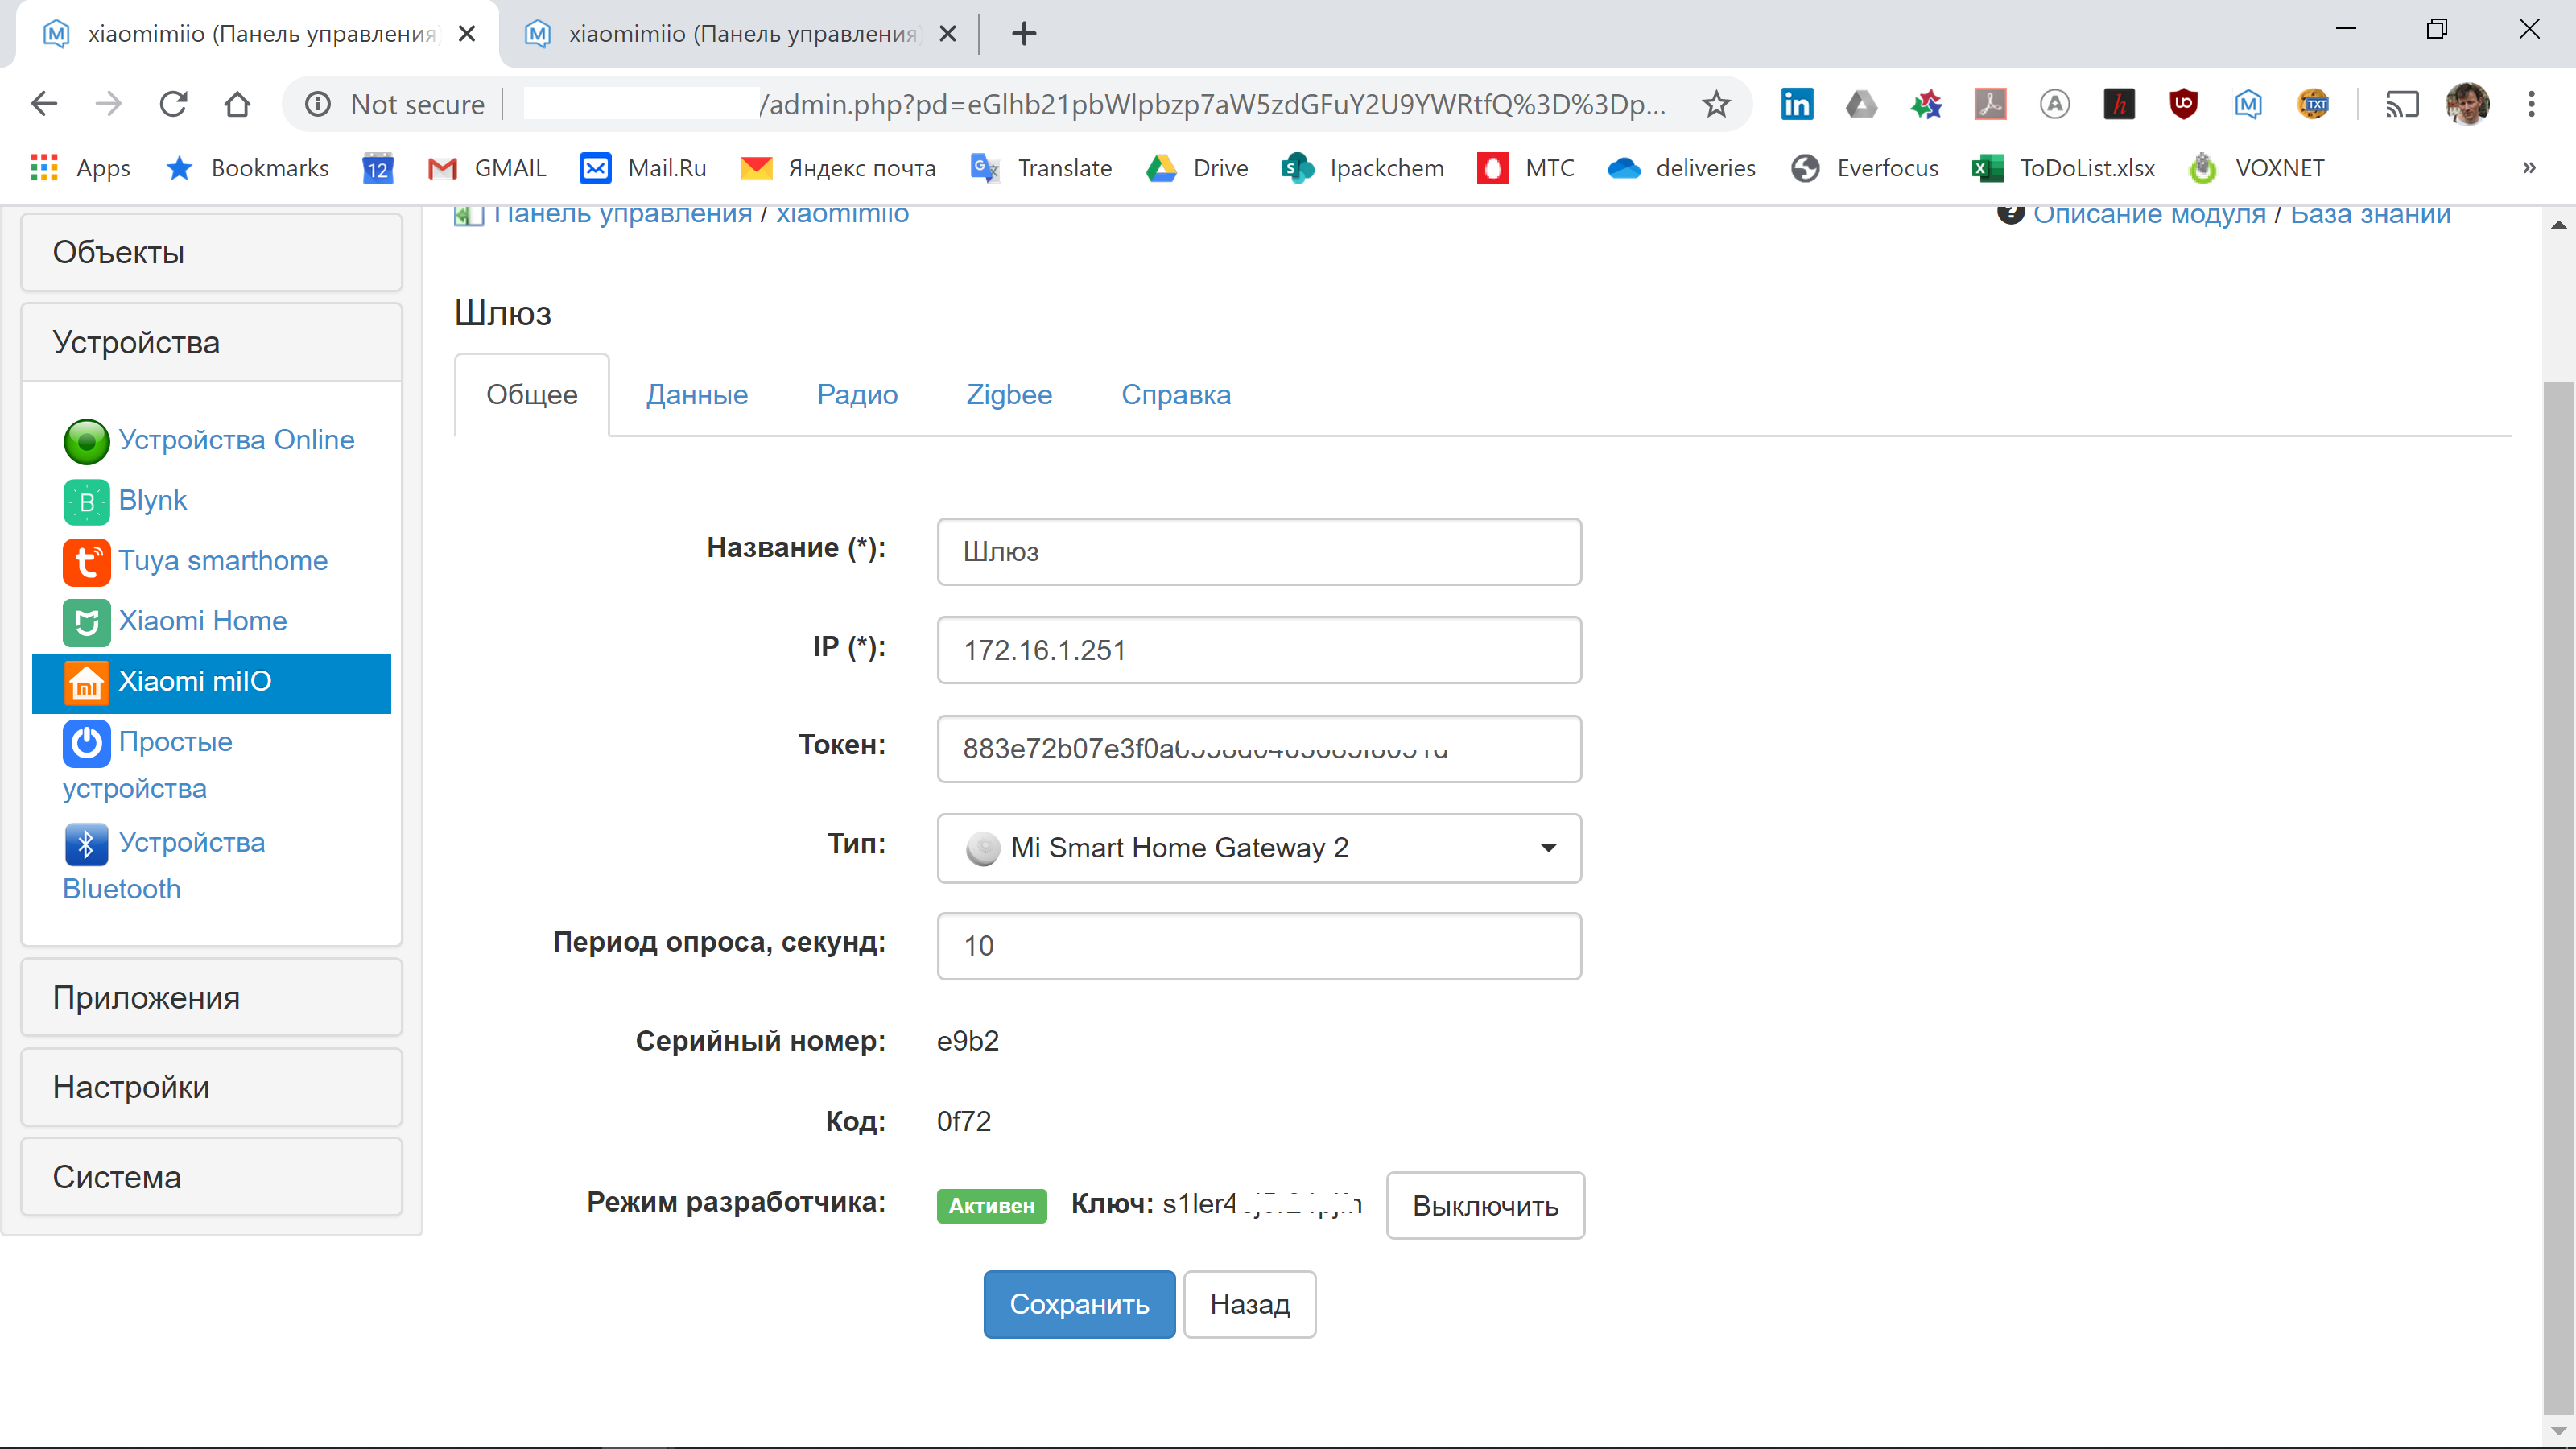This screenshot has width=2576, height=1449.
Task: Open the Tuya smarthome link
Action: [223, 561]
